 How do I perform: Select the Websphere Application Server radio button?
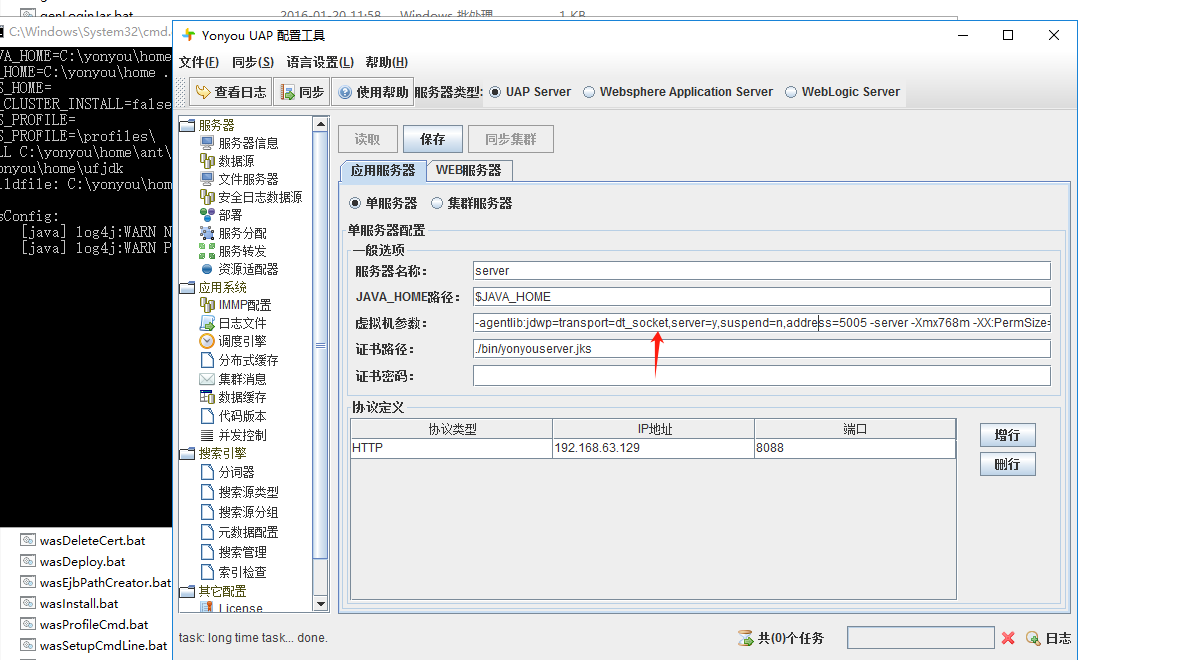click(589, 92)
